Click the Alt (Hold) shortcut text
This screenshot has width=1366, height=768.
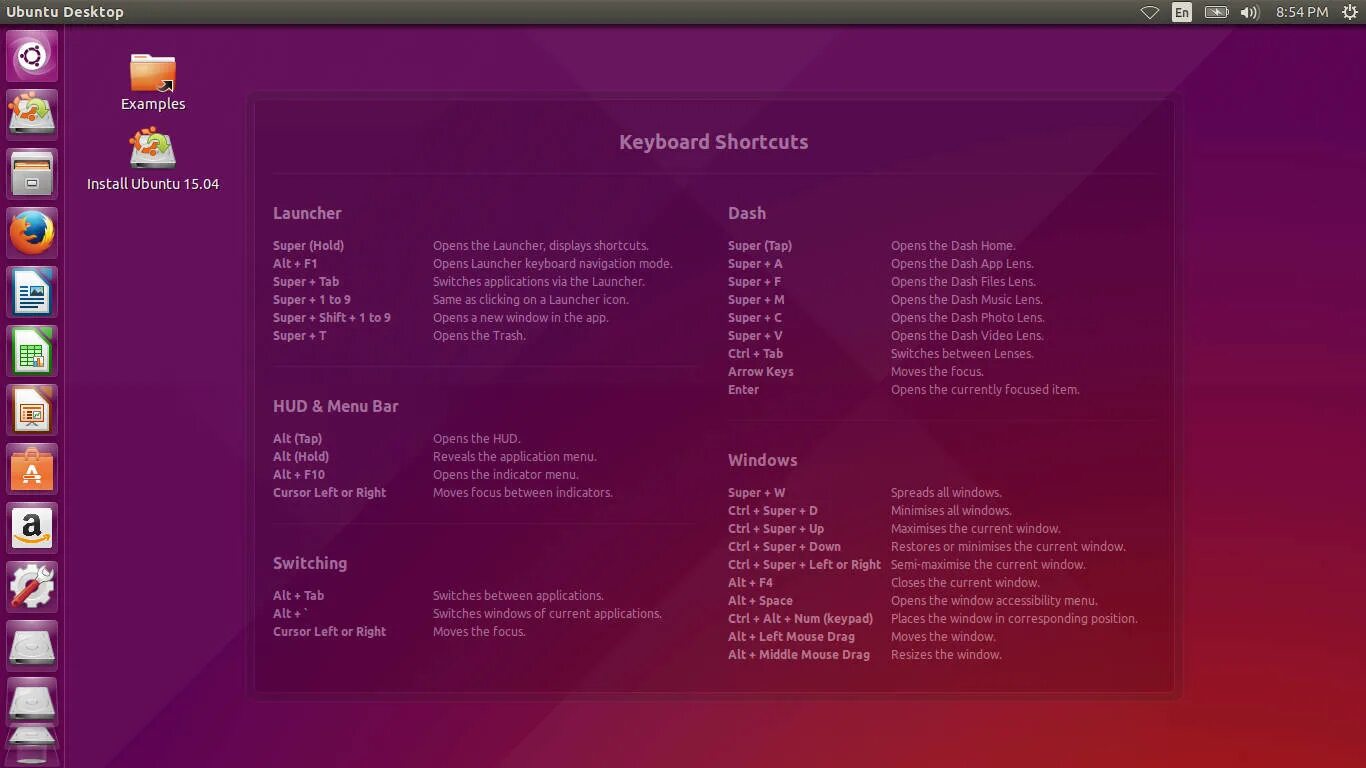coord(301,457)
